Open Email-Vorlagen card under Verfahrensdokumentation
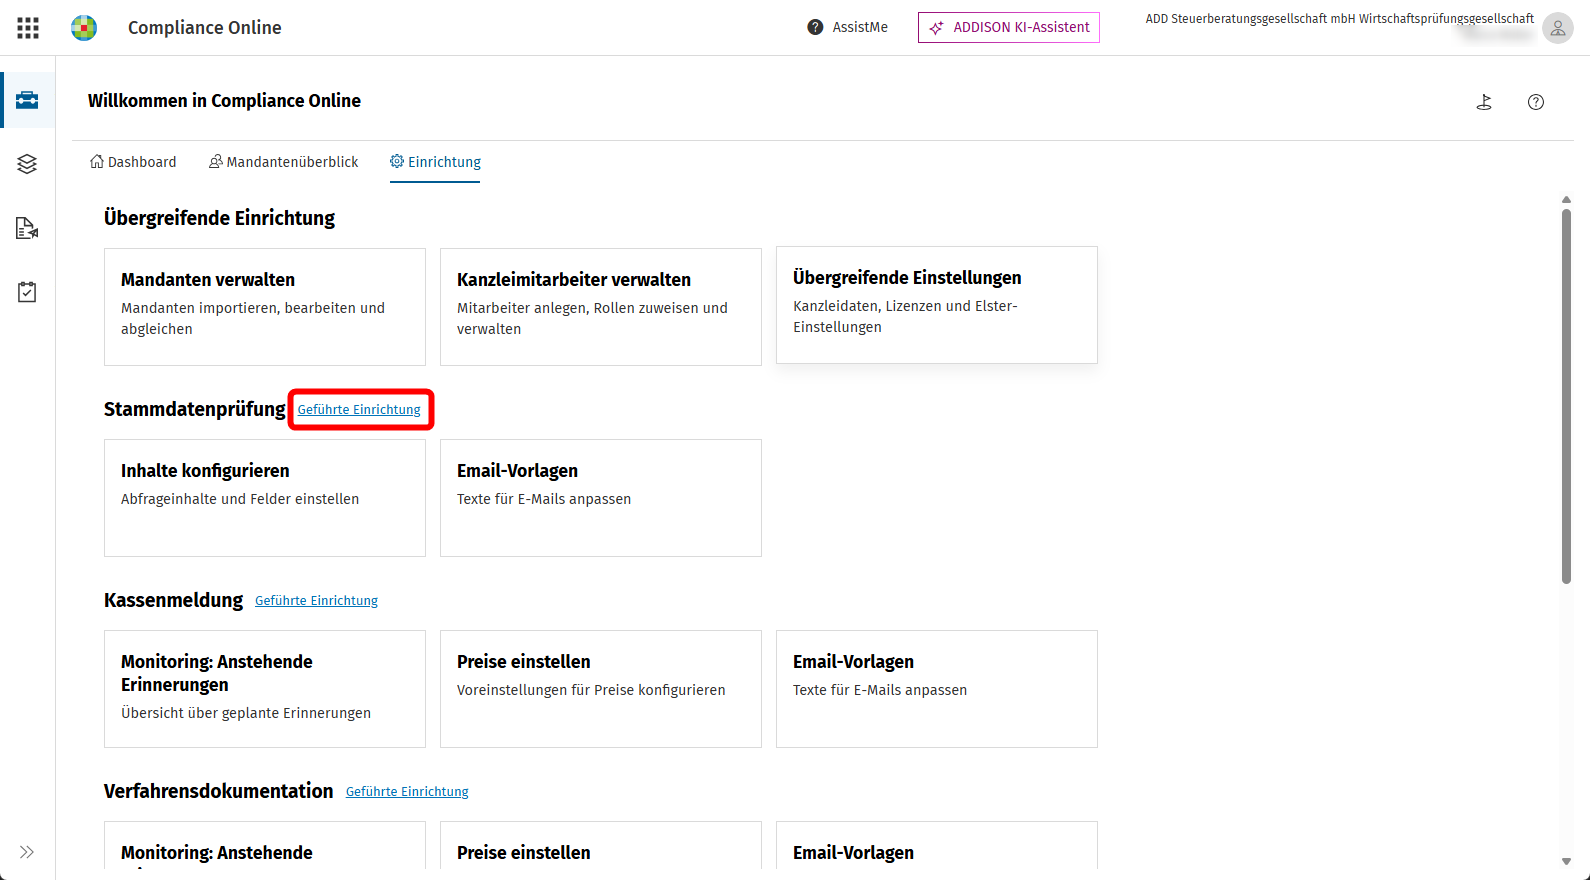This screenshot has height=880, width=1590. pyautogui.click(x=937, y=846)
